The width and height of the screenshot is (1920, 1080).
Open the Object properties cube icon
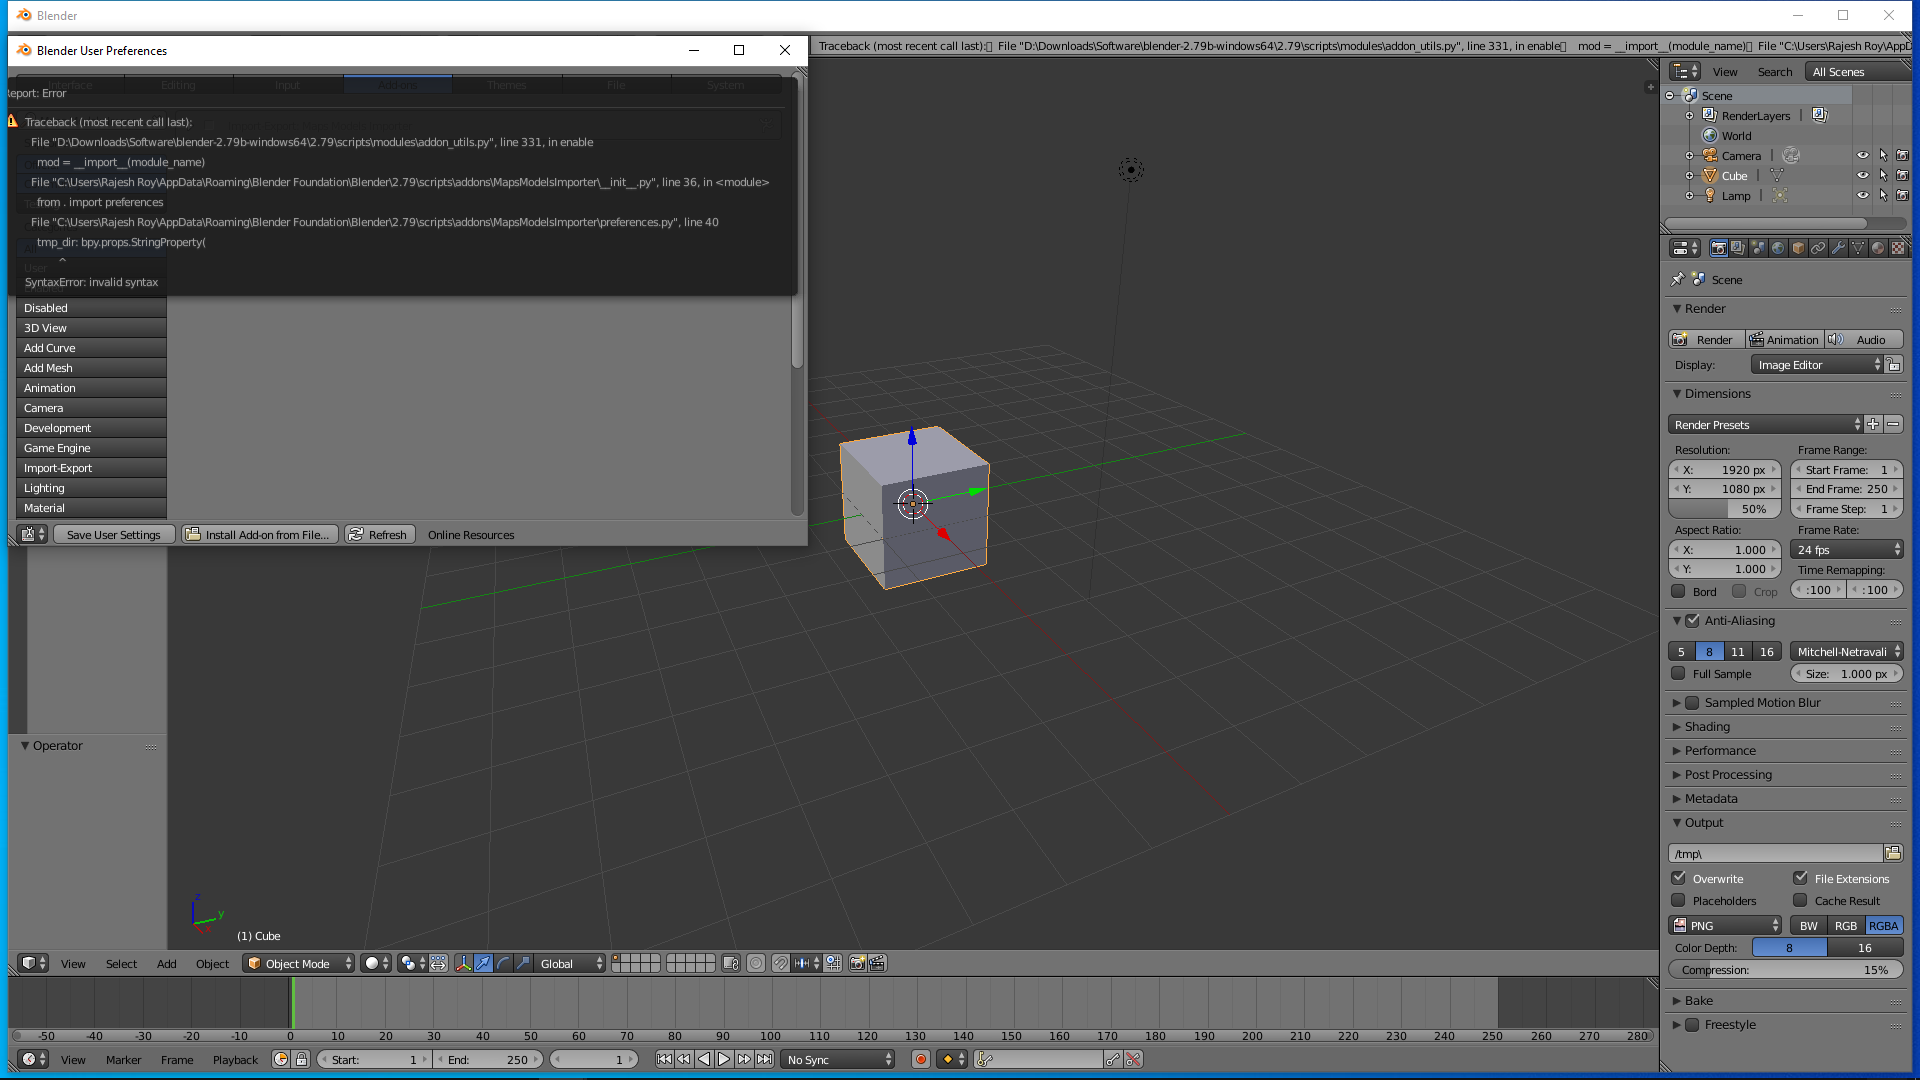[1799, 248]
